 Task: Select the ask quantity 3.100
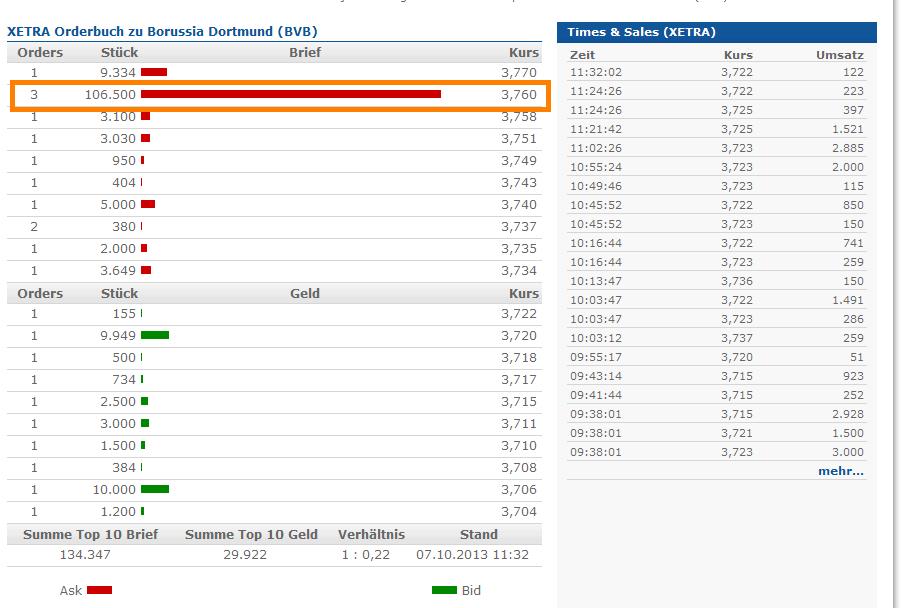point(118,117)
